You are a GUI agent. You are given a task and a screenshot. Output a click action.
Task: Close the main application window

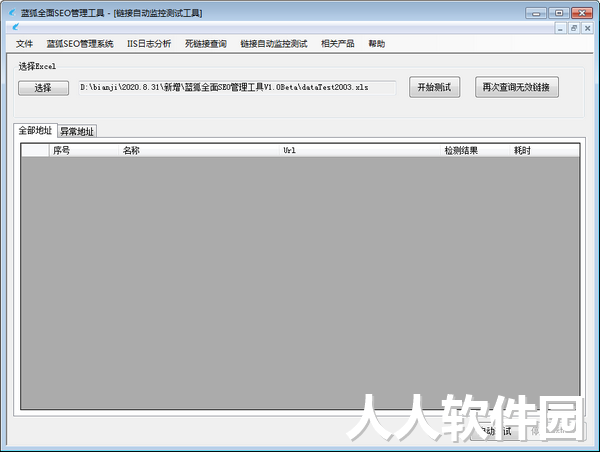582,13
